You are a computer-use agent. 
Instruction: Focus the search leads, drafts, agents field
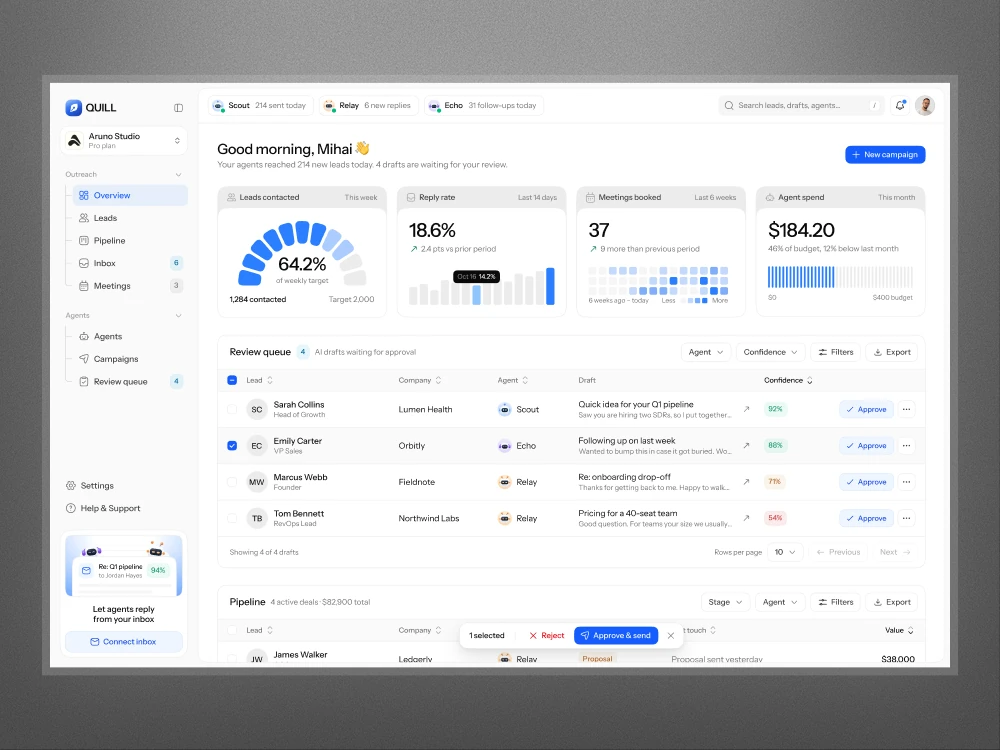point(800,105)
